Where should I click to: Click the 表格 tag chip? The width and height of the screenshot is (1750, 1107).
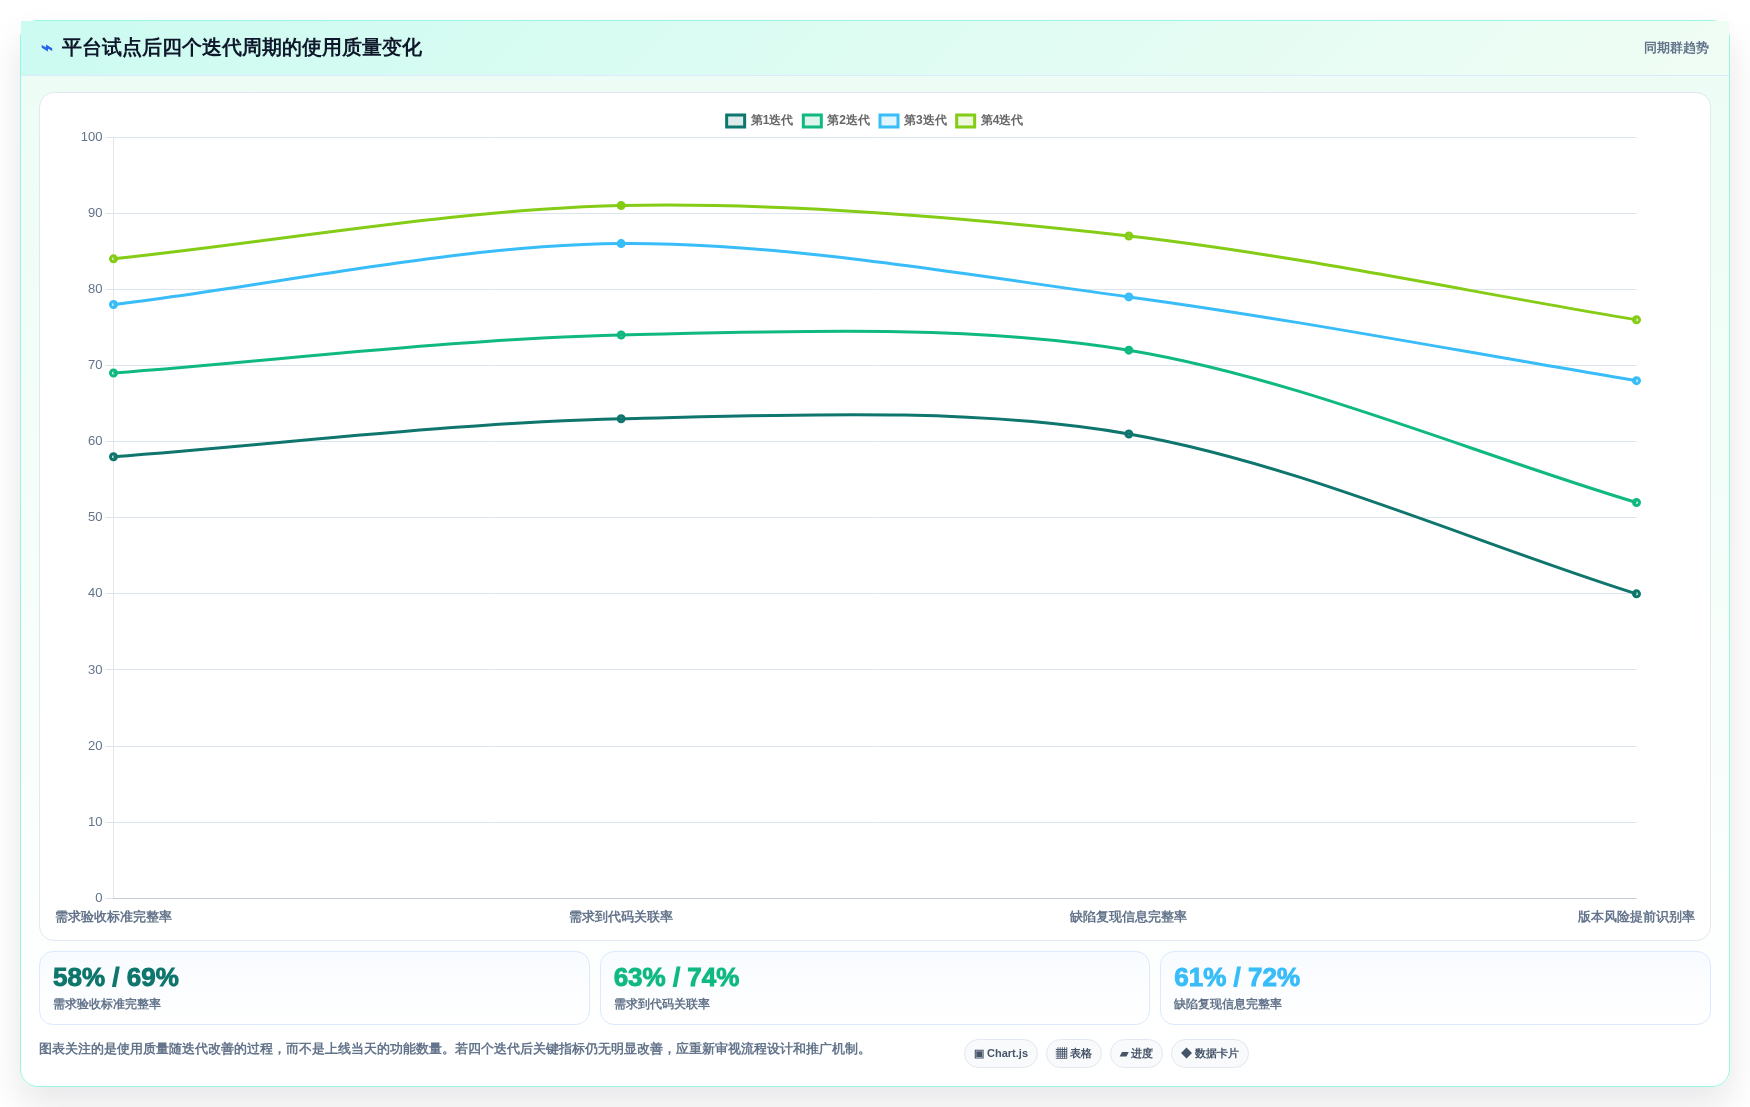1074,1054
